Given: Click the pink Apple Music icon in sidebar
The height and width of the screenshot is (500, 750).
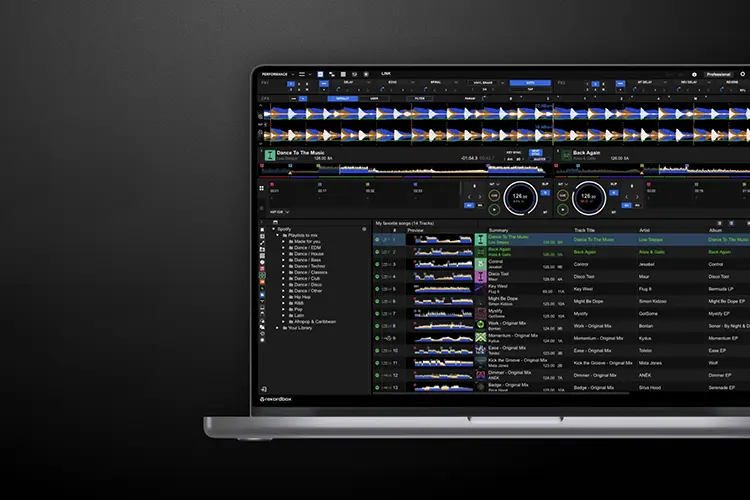Looking at the screenshot, I should [x=262, y=269].
